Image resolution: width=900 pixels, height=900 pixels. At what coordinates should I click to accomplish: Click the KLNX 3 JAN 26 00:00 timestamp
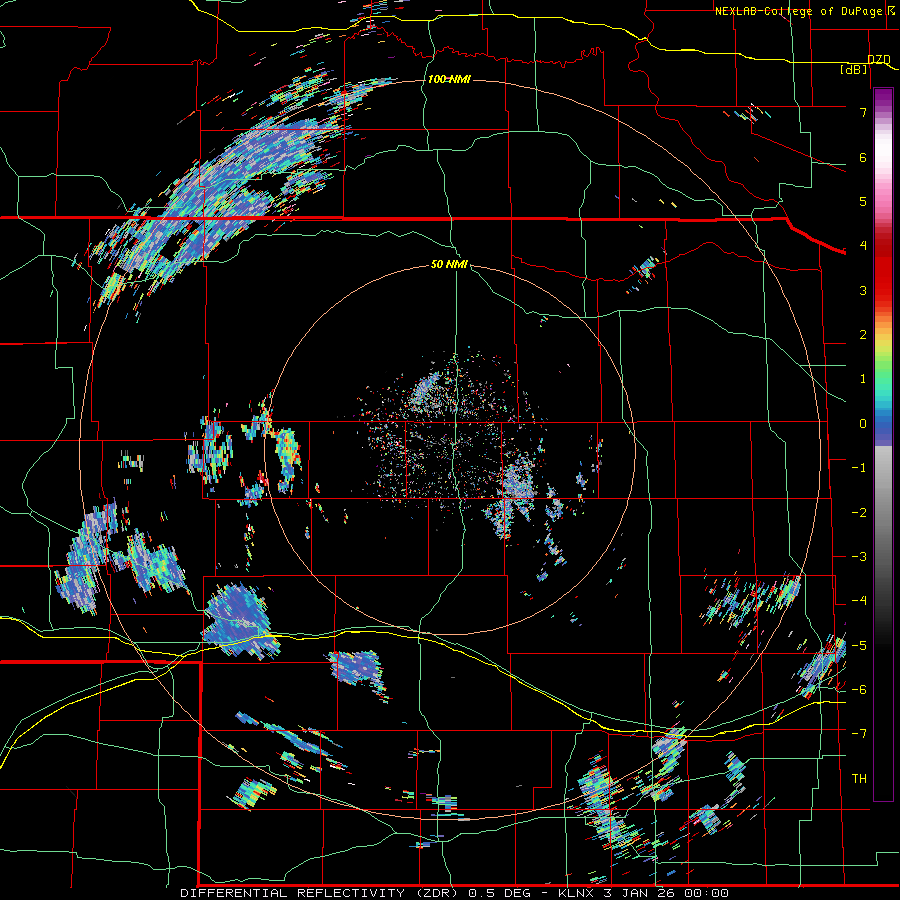[x=643, y=893]
